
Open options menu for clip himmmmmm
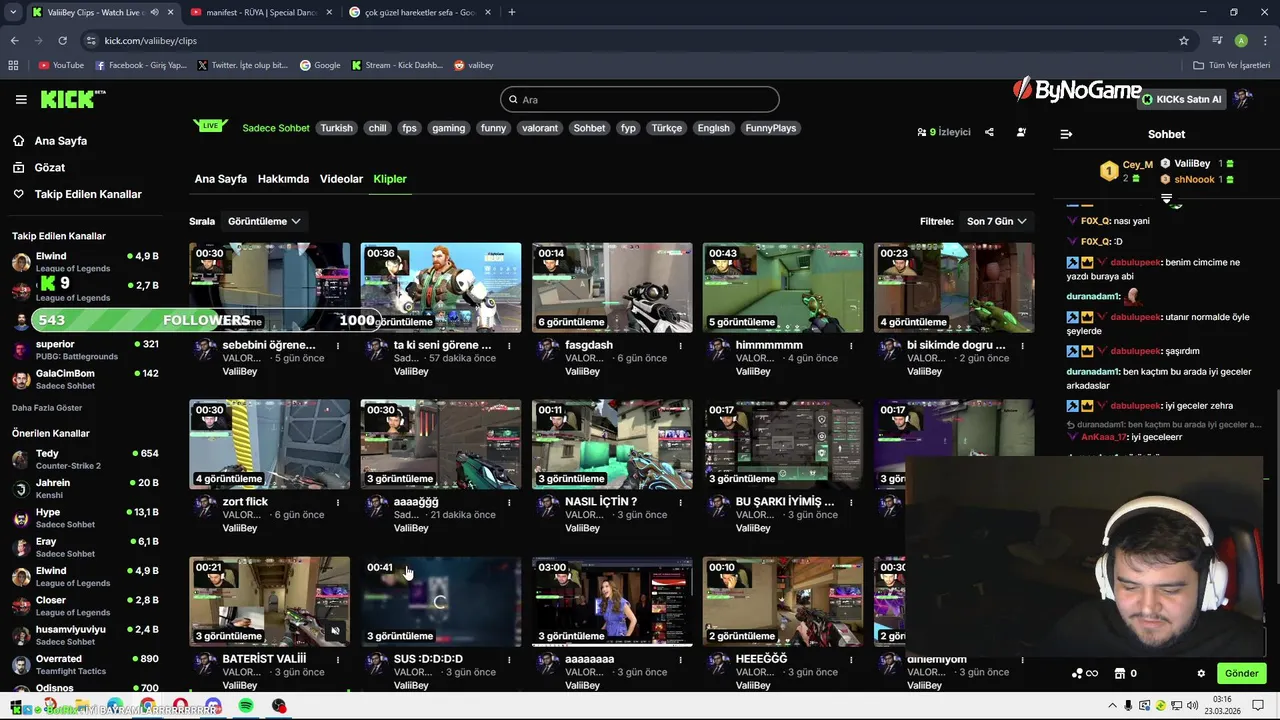point(851,346)
